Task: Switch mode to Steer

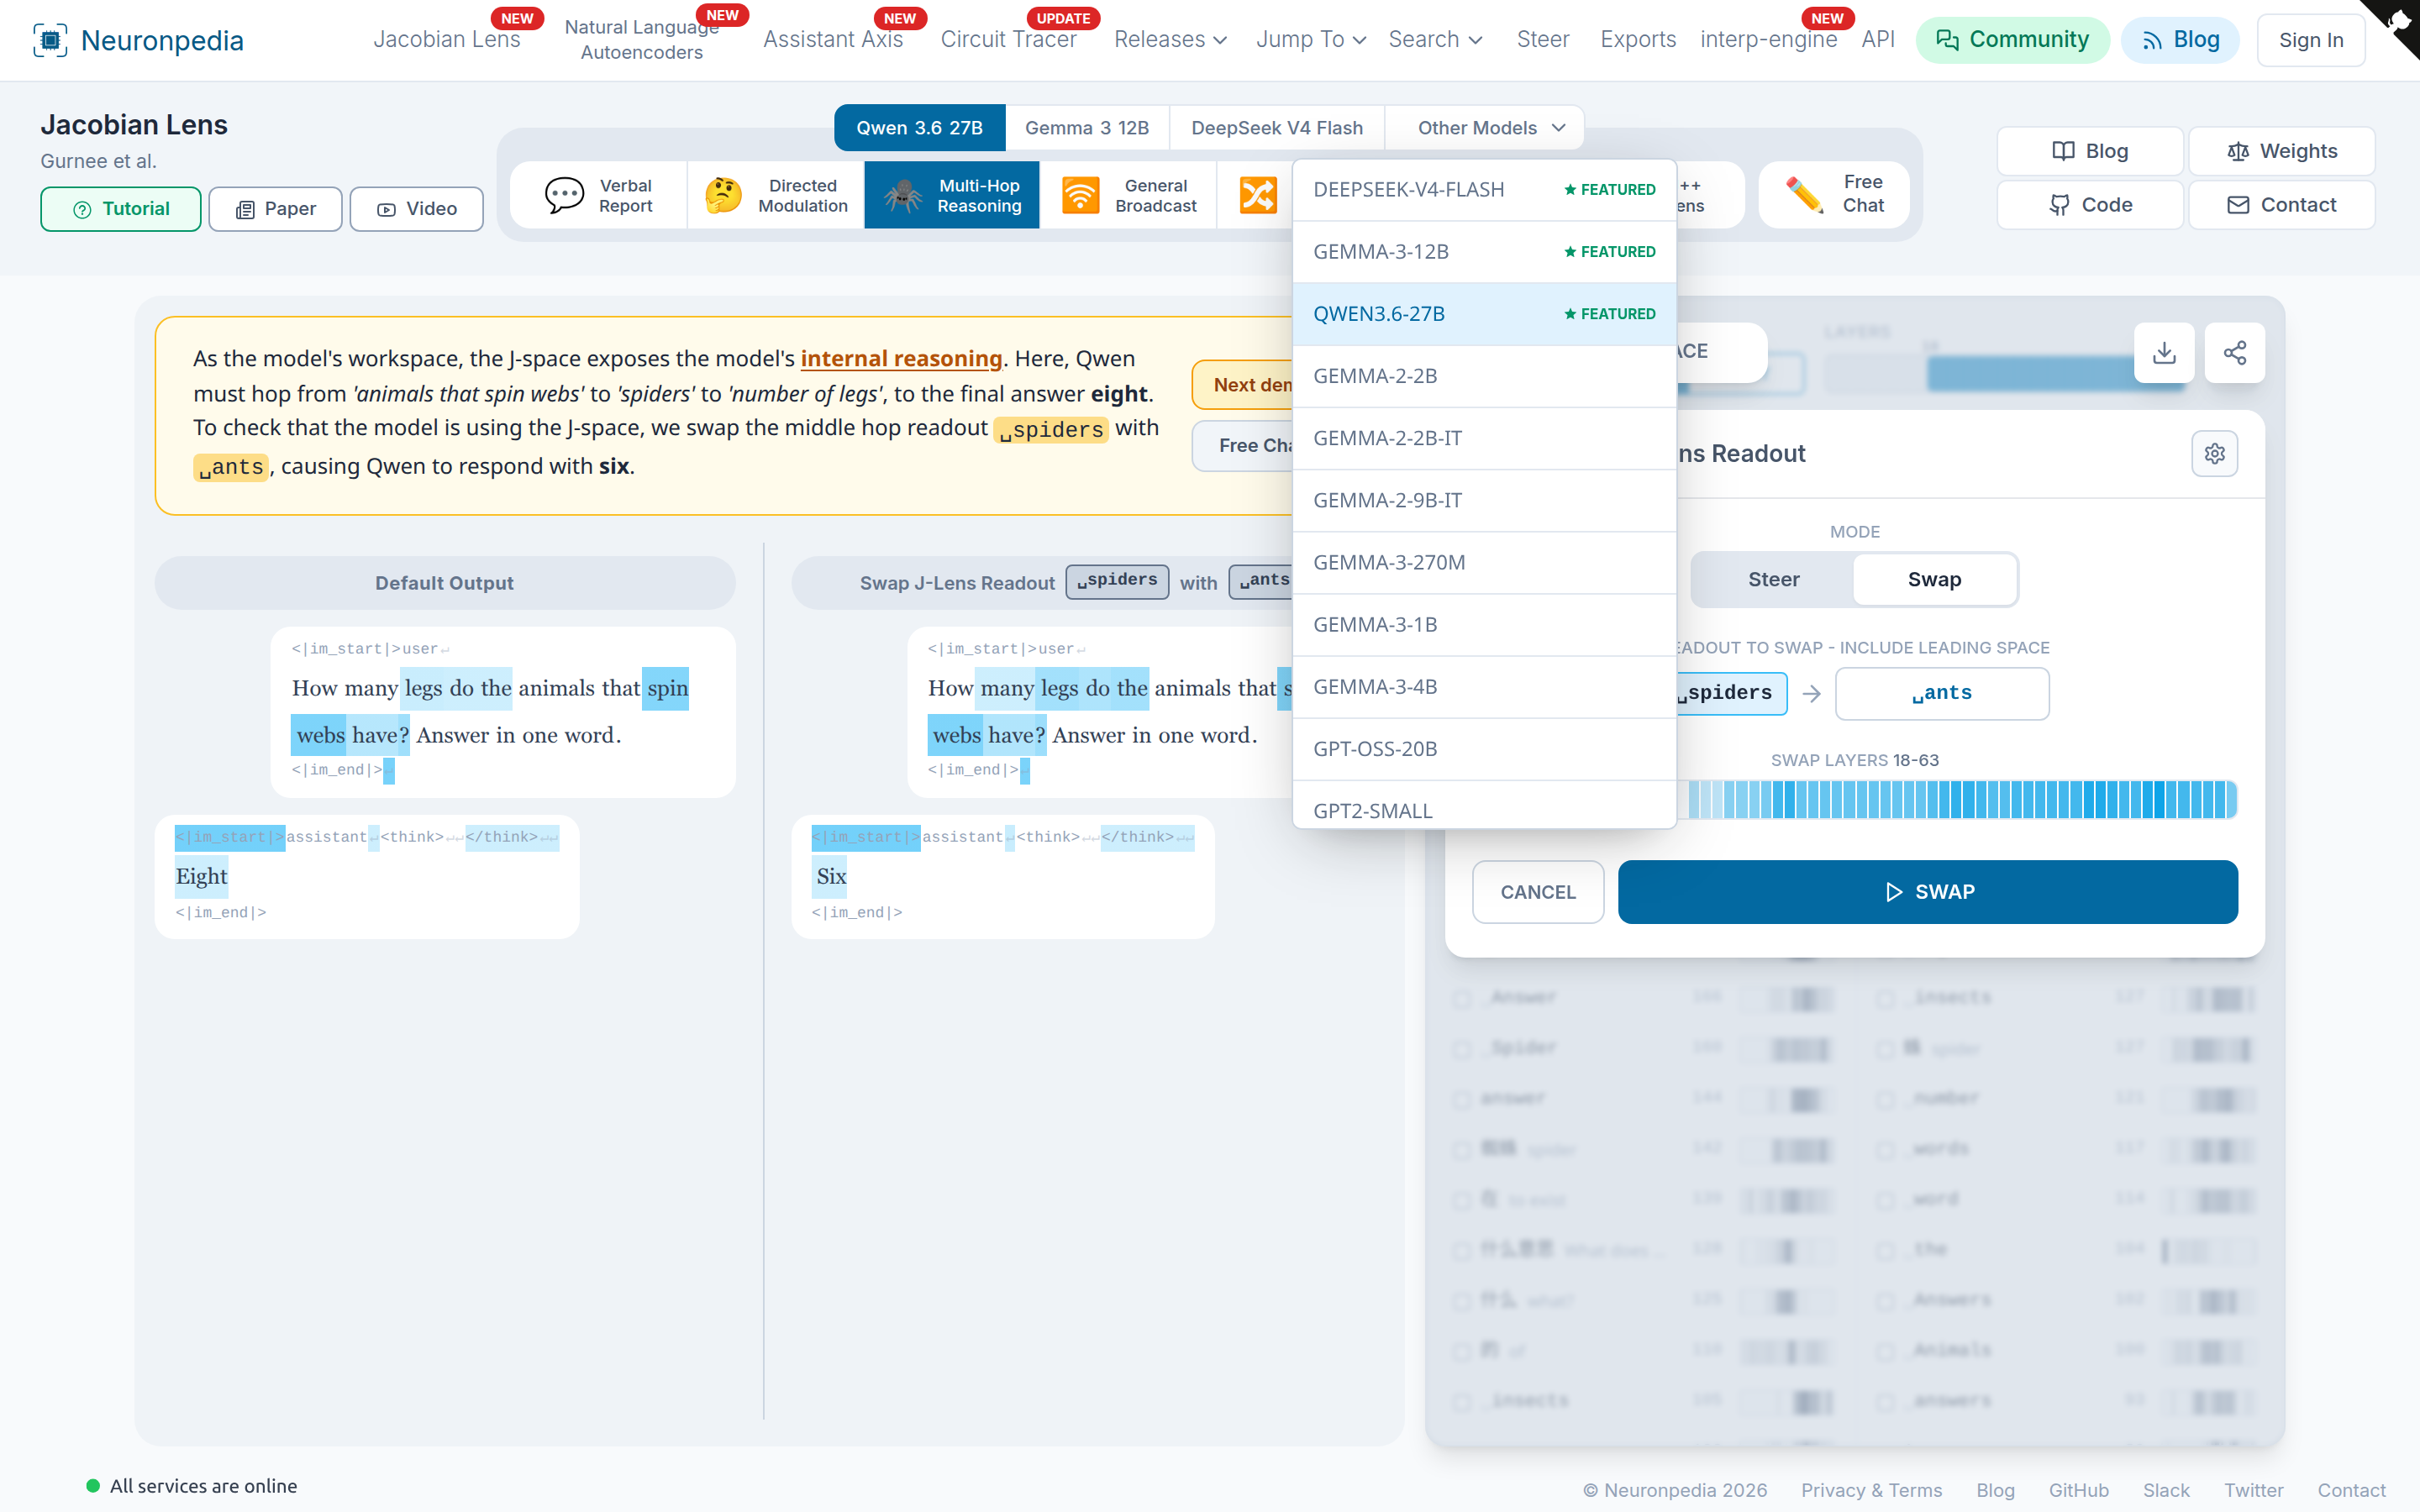Action: [x=1773, y=580]
